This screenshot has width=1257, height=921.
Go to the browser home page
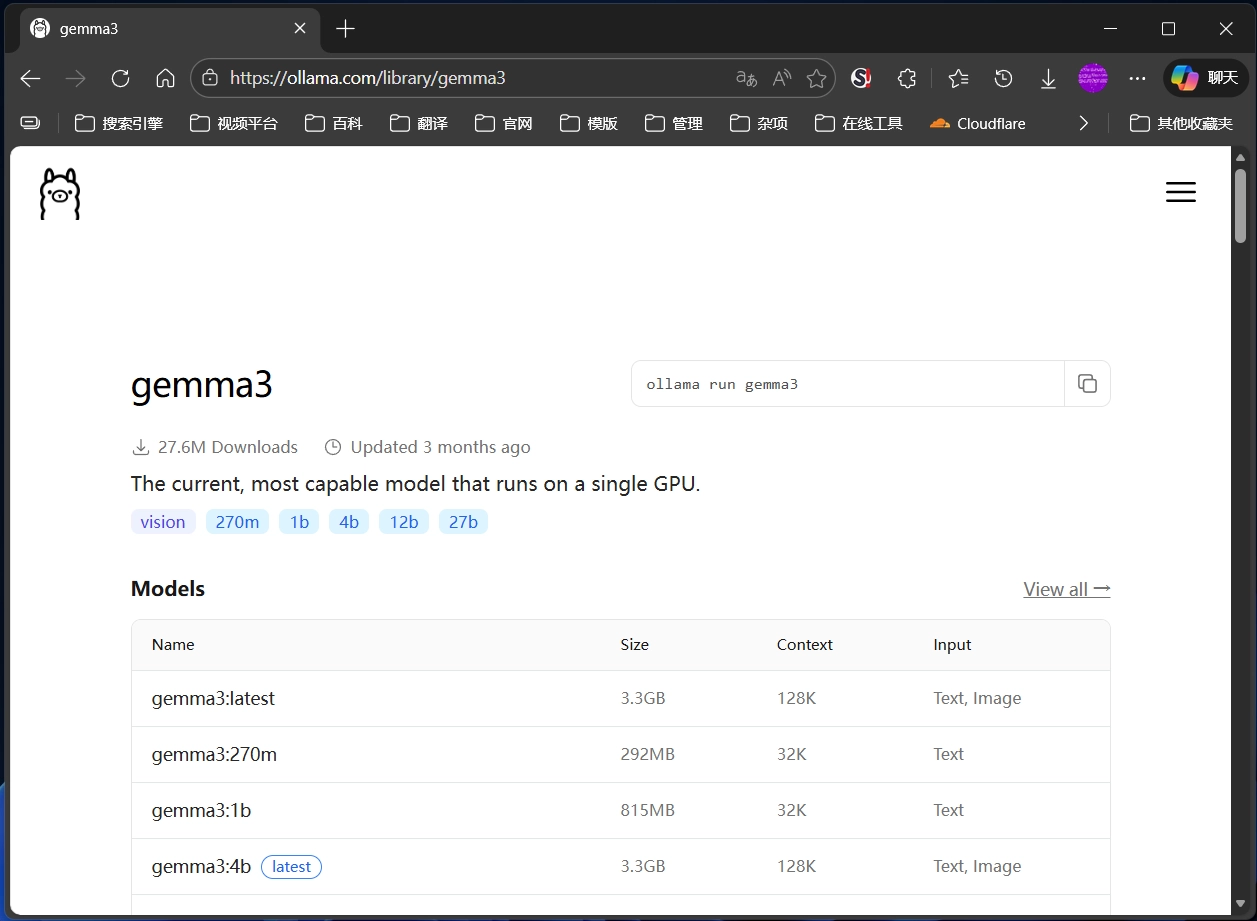click(x=166, y=78)
